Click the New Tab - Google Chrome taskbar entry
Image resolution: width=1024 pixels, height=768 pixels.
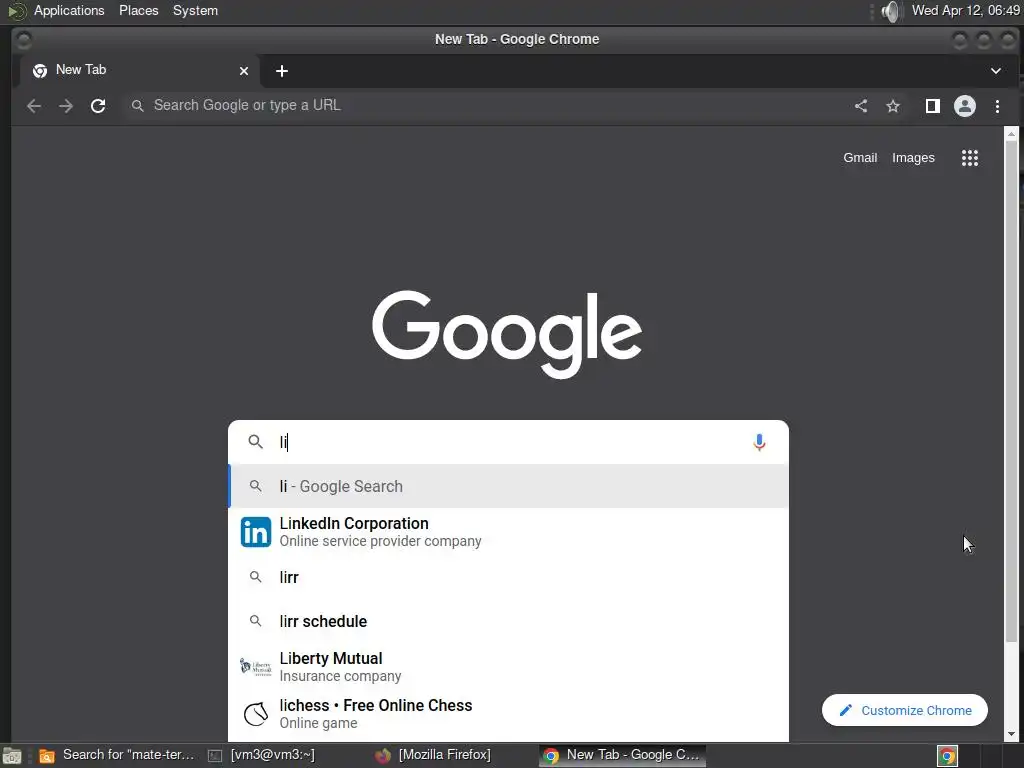click(622, 755)
